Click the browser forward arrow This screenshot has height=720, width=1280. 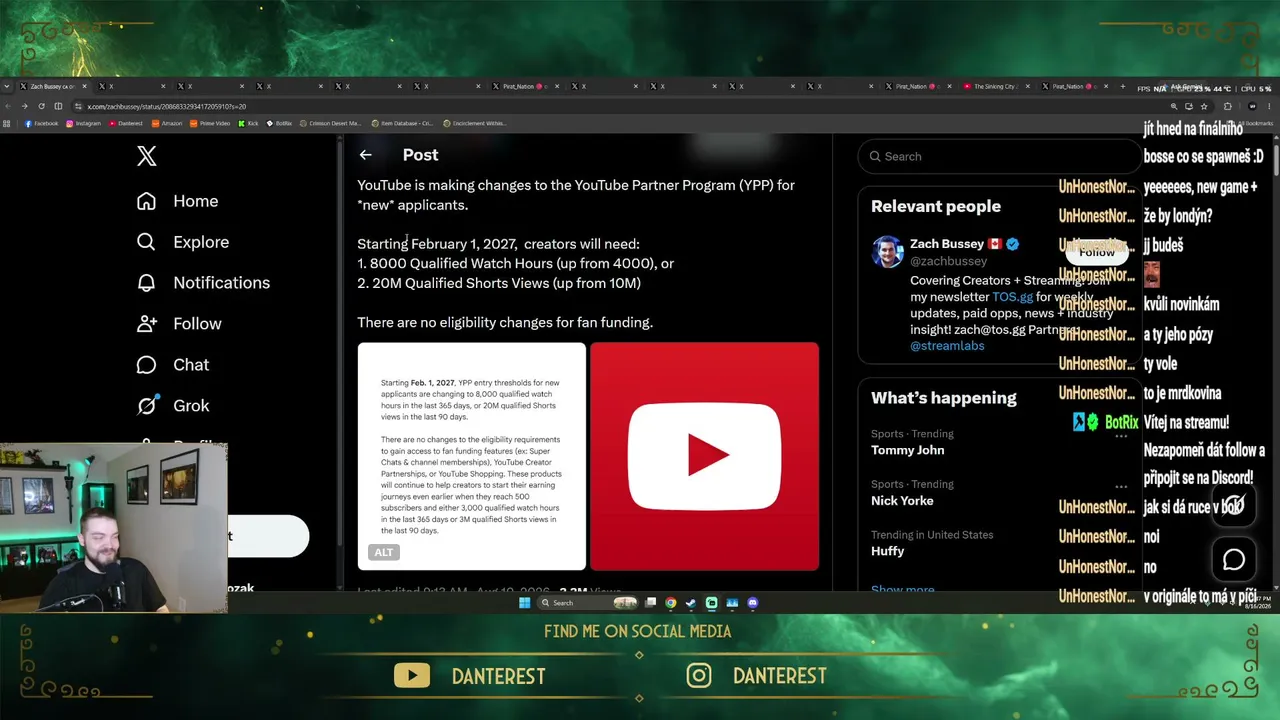coord(24,106)
